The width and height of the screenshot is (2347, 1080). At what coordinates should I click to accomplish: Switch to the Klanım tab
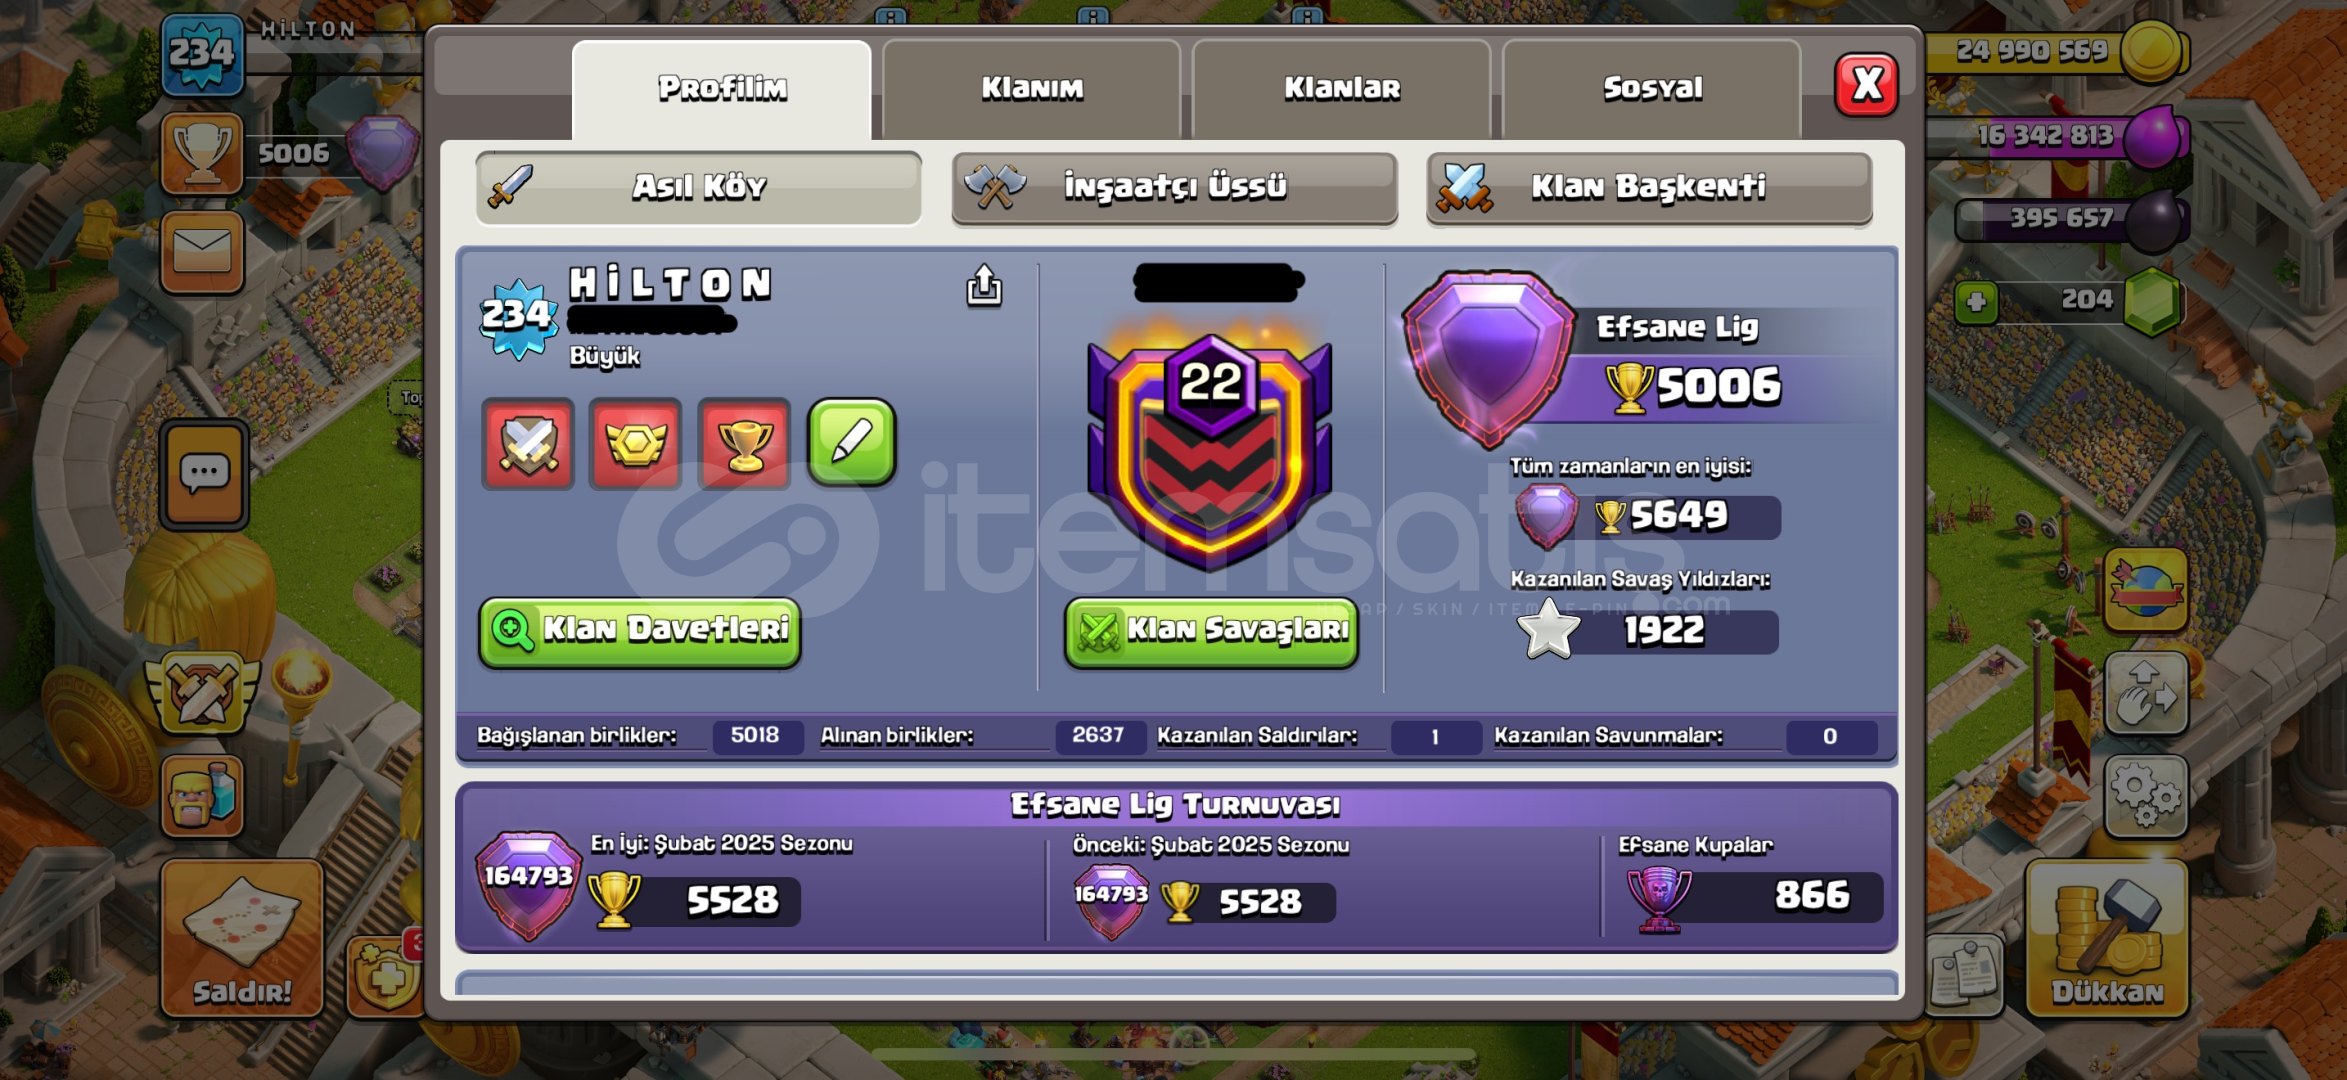pyautogui.click(x=1032, y=89)
